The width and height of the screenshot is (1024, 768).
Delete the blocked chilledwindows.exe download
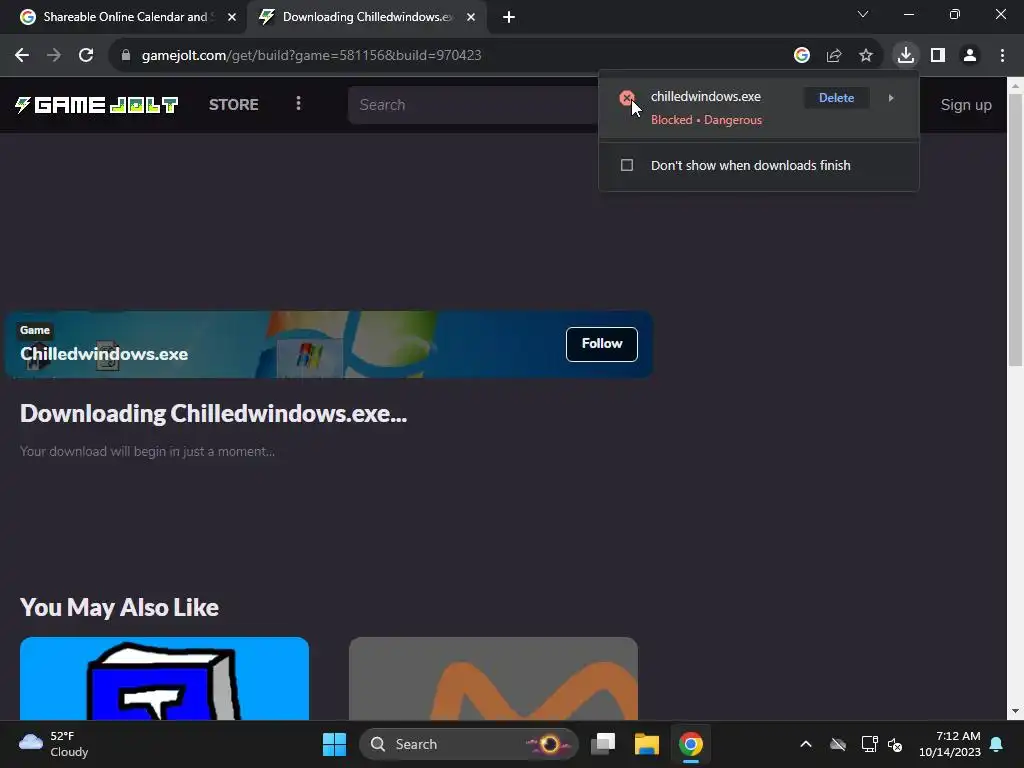coord(837,98)
